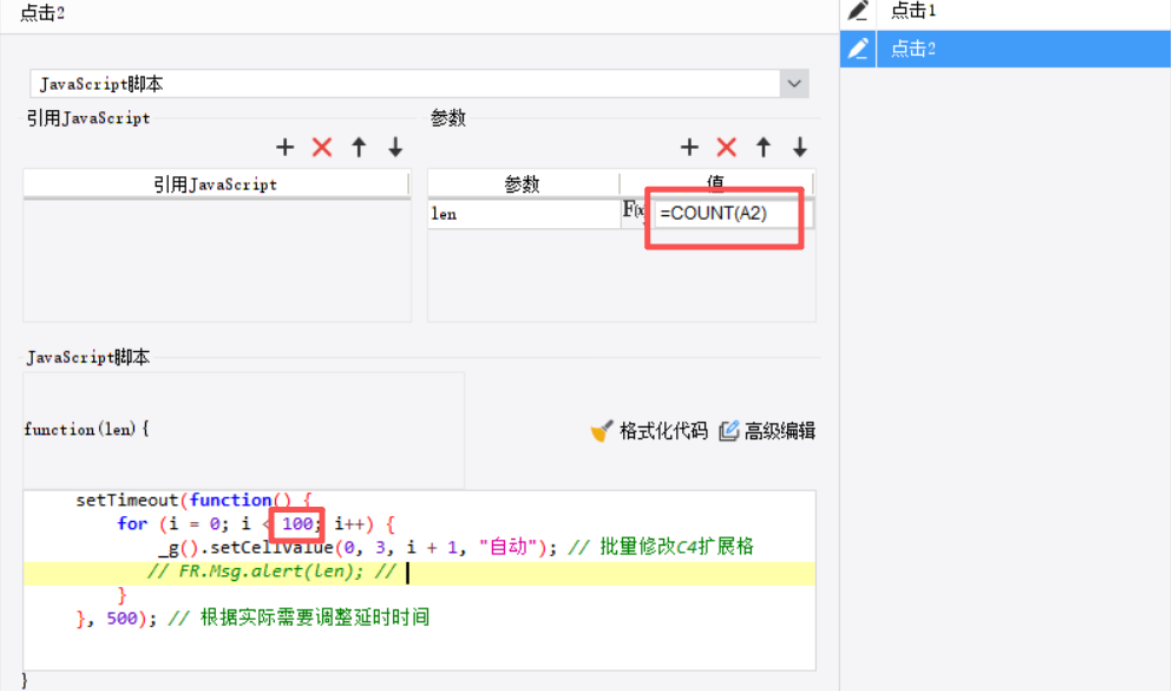Open formula editor F(x) for len parameter
Viewport: 1171px width, 691px height.
[634, 211]
